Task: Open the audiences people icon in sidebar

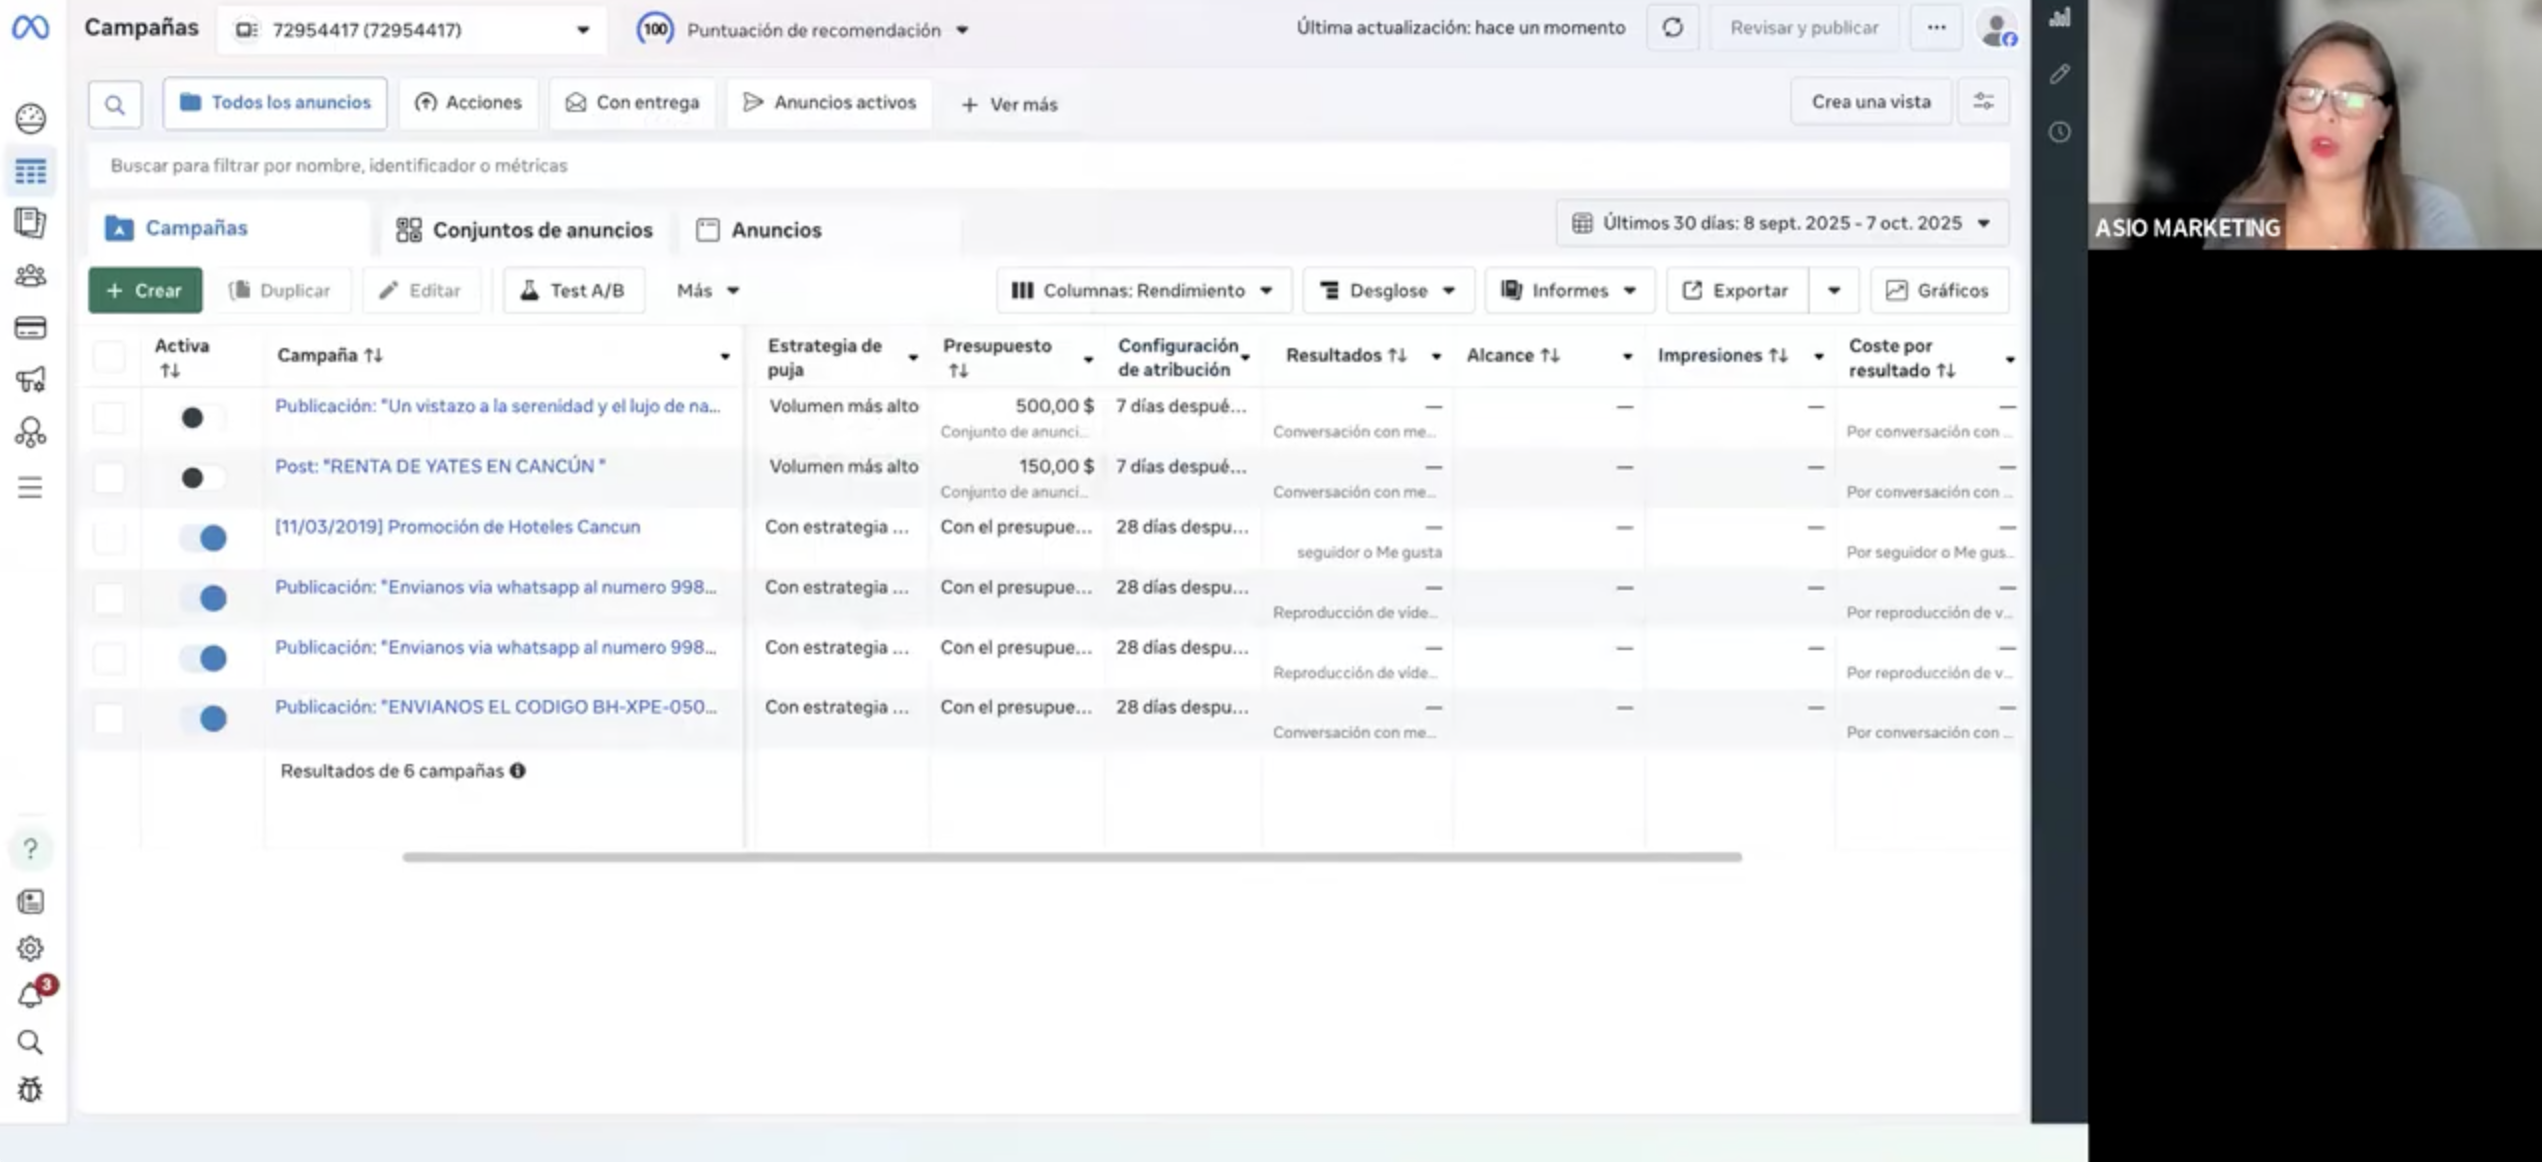Action: 30,275
